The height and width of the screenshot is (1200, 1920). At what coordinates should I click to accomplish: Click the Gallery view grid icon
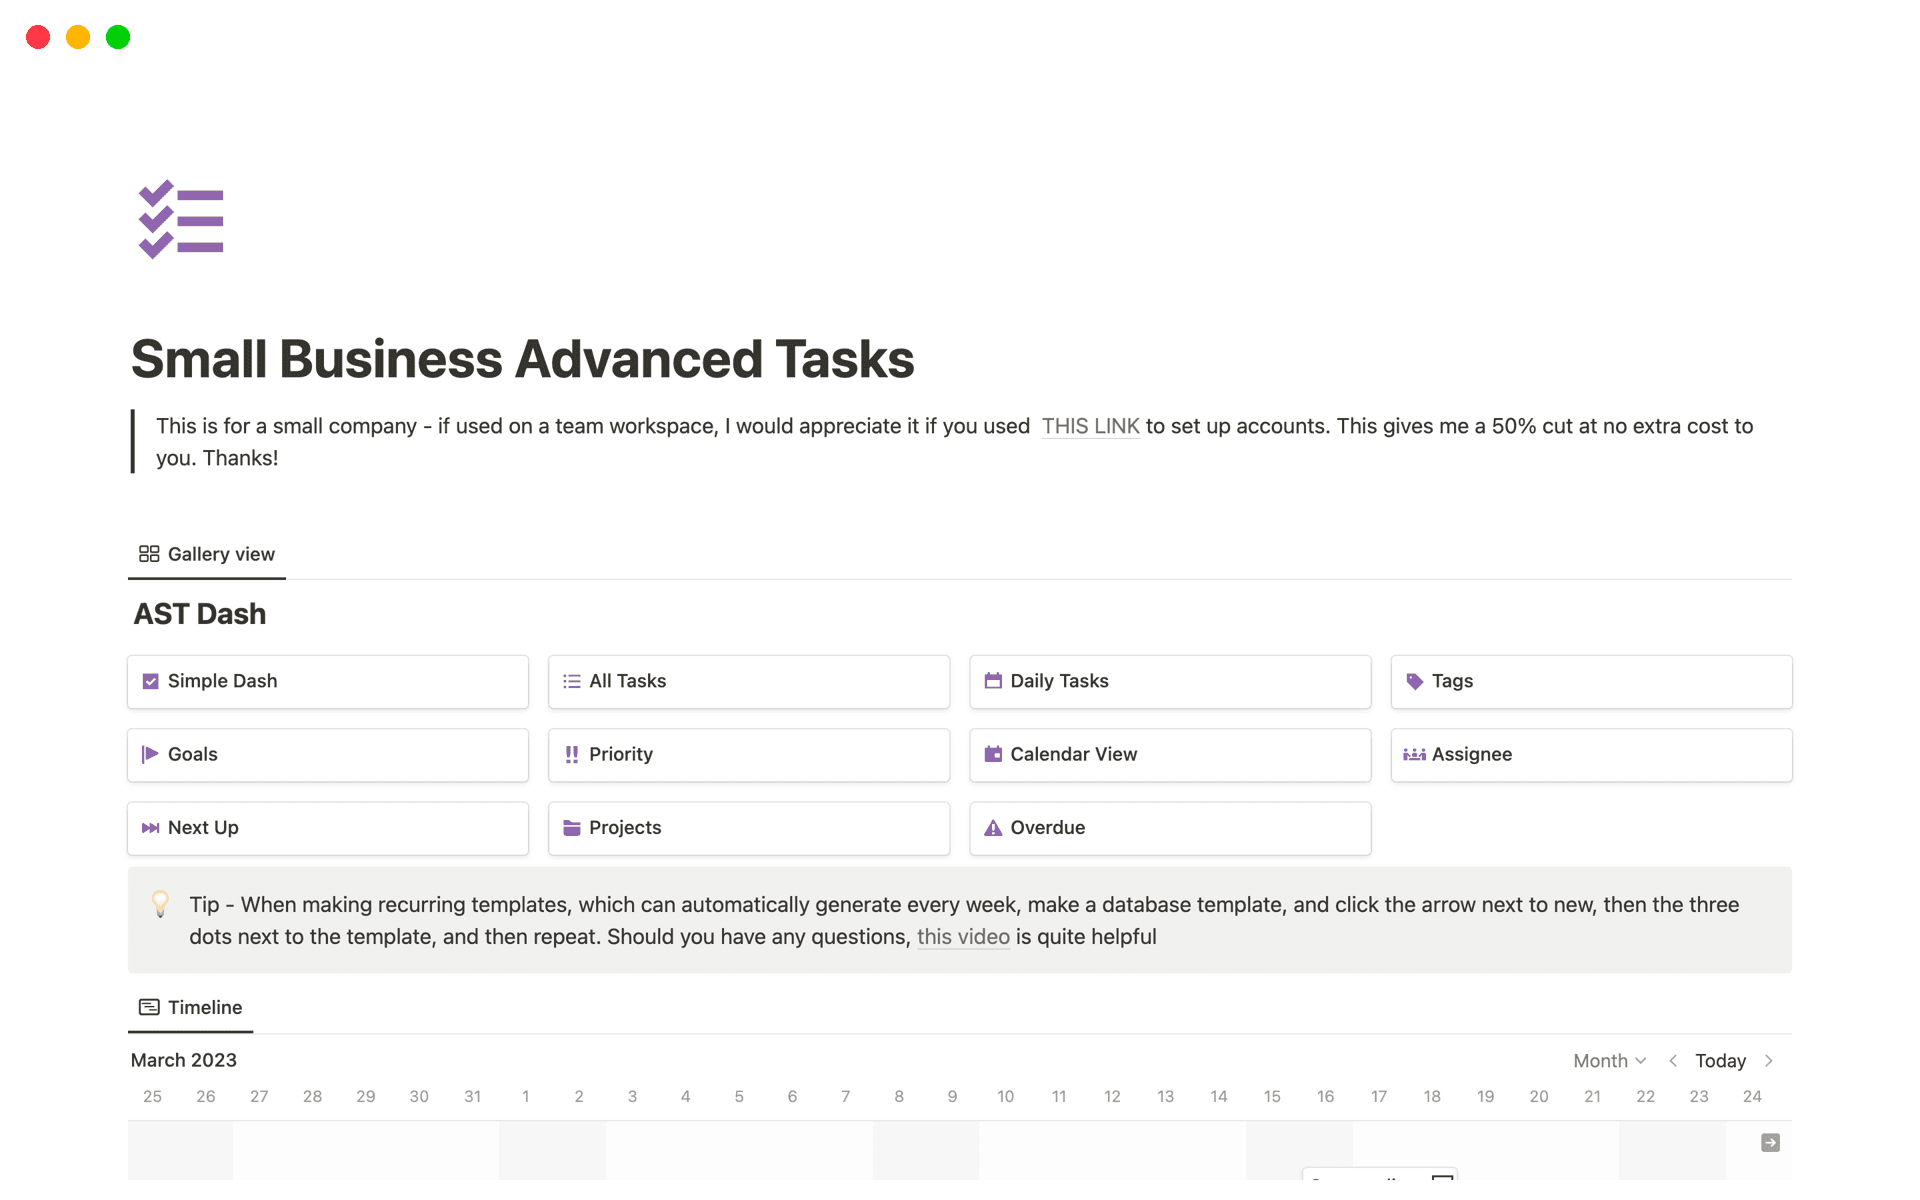[x=149, y=553]
